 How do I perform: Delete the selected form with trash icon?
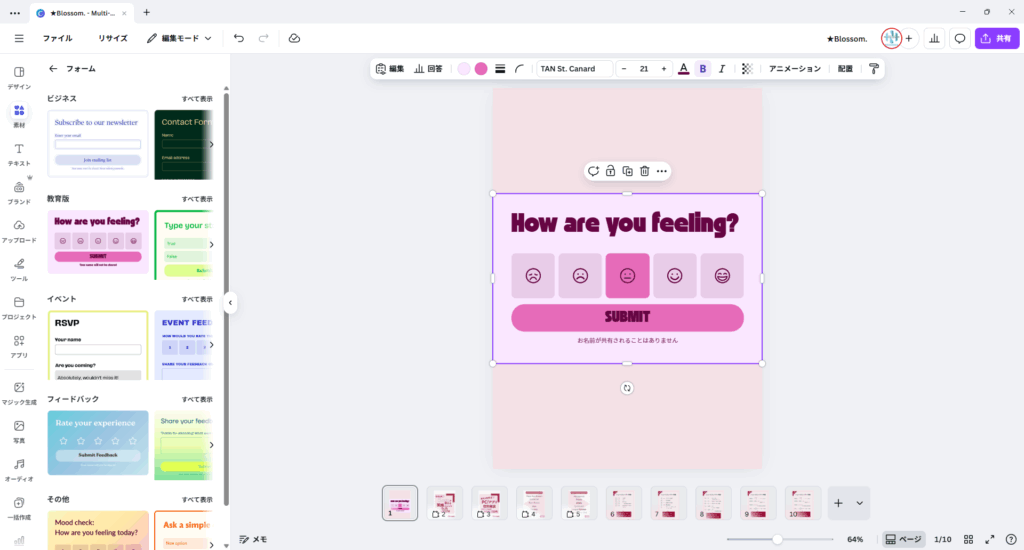[644, 171]
